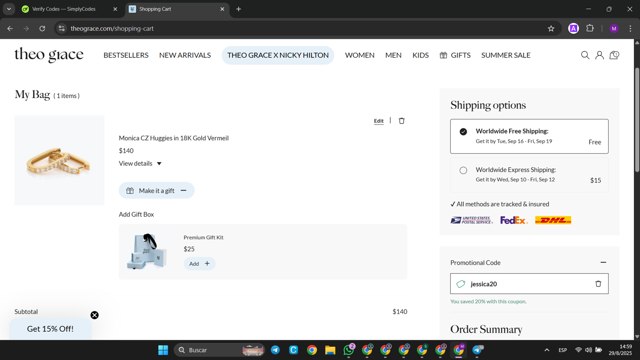Open the KIDS menu
This screenshot has width=640, height=360.
(x=420, y=55)
